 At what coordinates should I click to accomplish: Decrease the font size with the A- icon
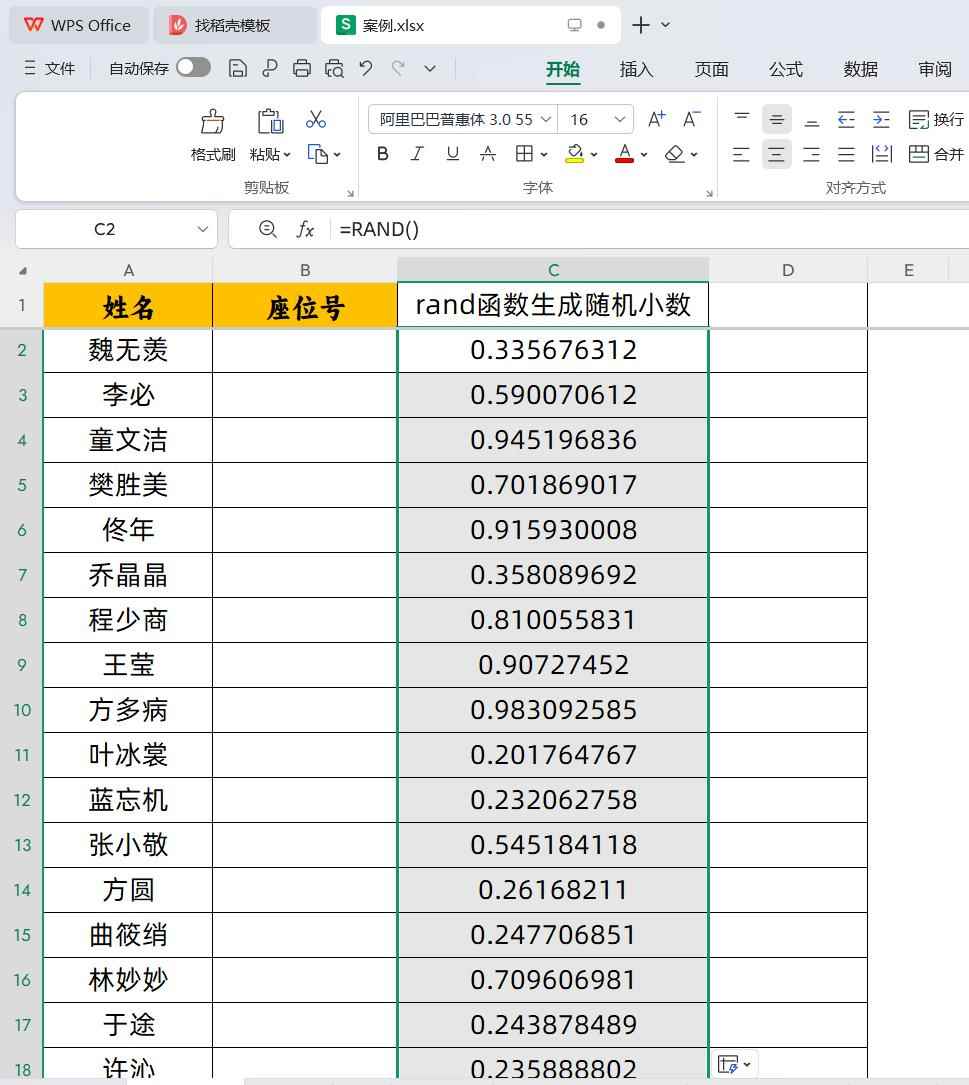point(691,119)
